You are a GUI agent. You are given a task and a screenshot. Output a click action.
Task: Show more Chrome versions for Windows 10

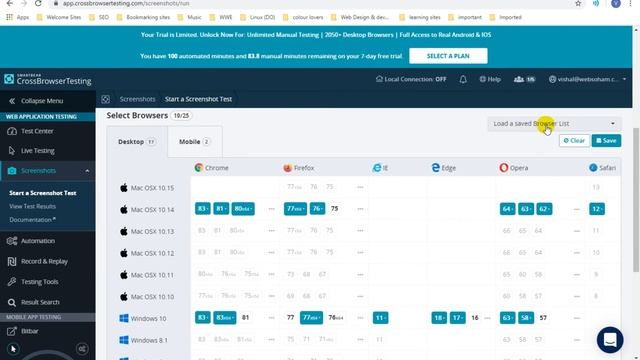pos(271,318)
